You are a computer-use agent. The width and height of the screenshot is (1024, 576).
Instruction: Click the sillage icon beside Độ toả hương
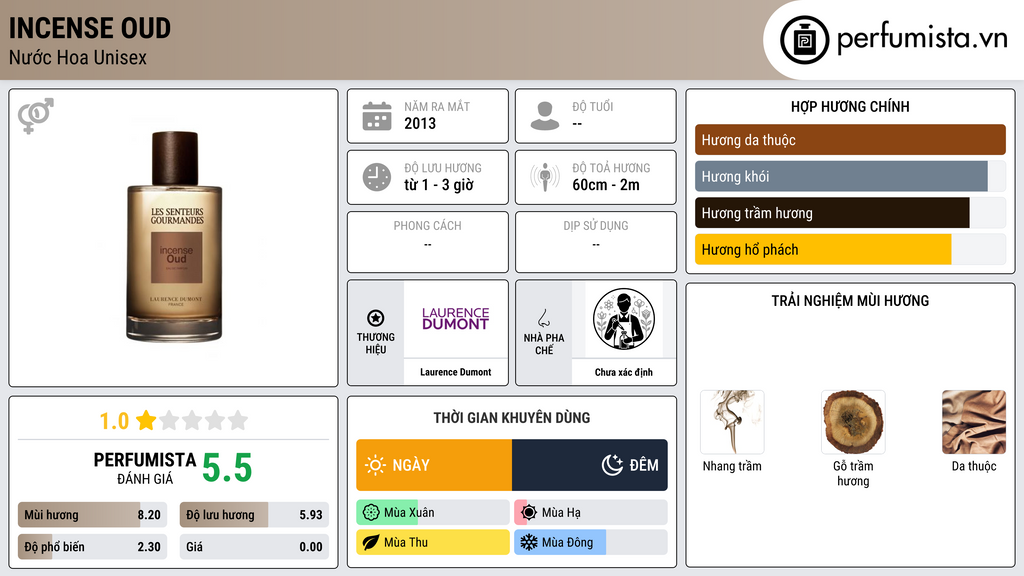tap(545, 177)
